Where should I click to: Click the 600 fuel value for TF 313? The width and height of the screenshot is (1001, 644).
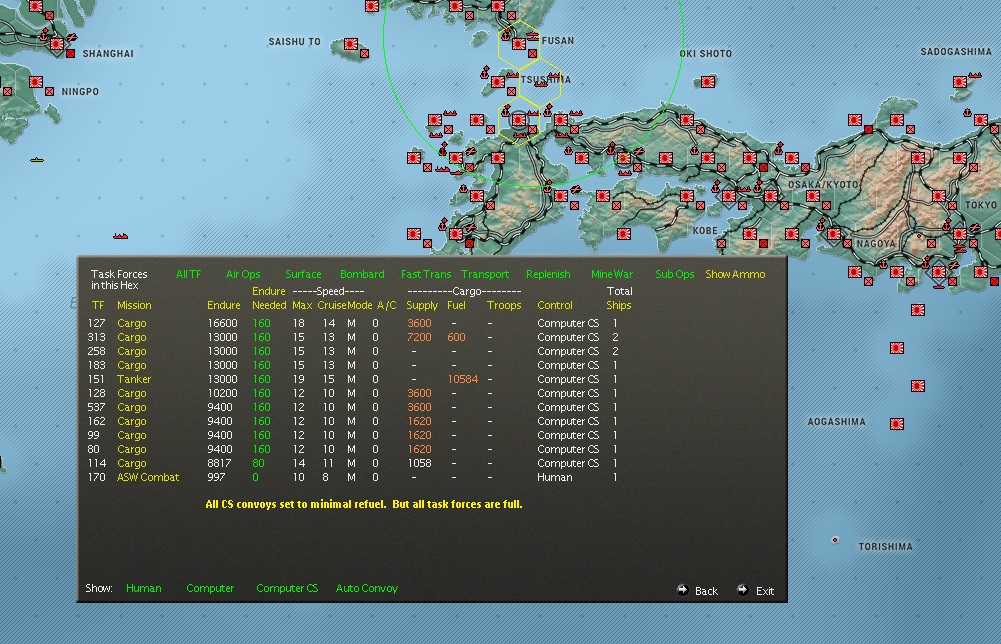pos(456,337)
